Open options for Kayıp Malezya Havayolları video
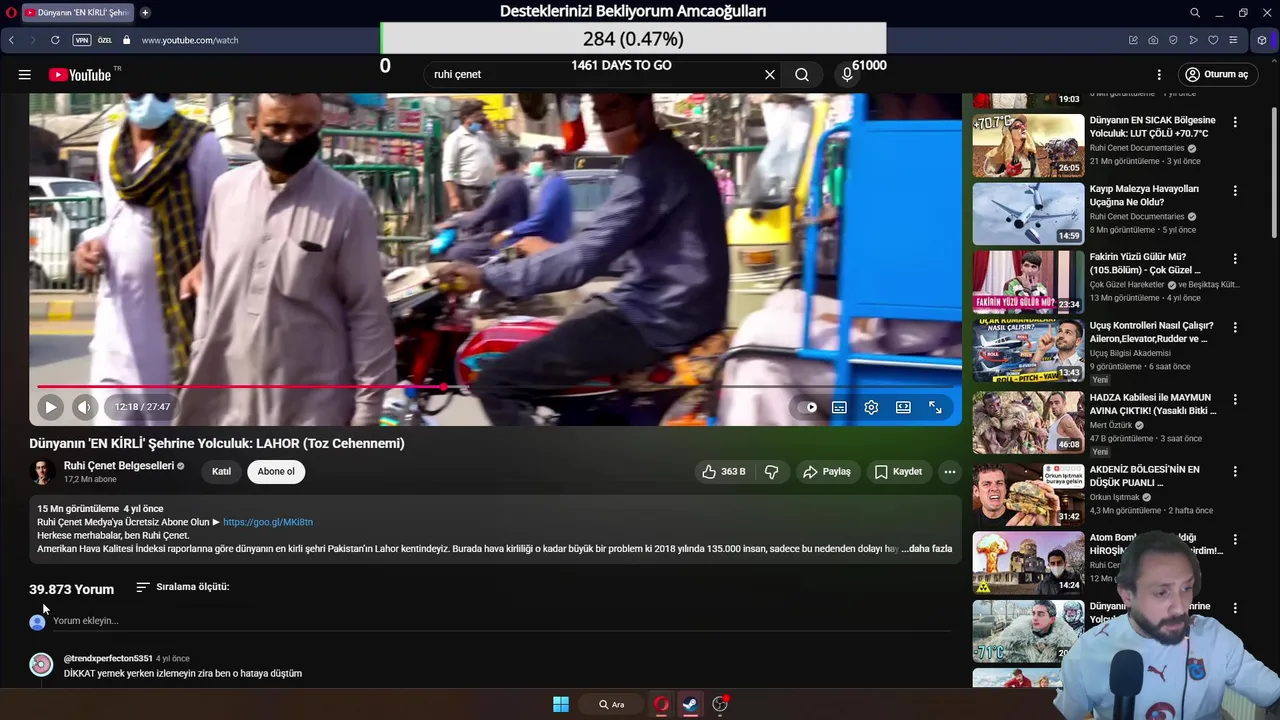The height and width of the screenshot is (720, 1280). tap(1235, 190)
